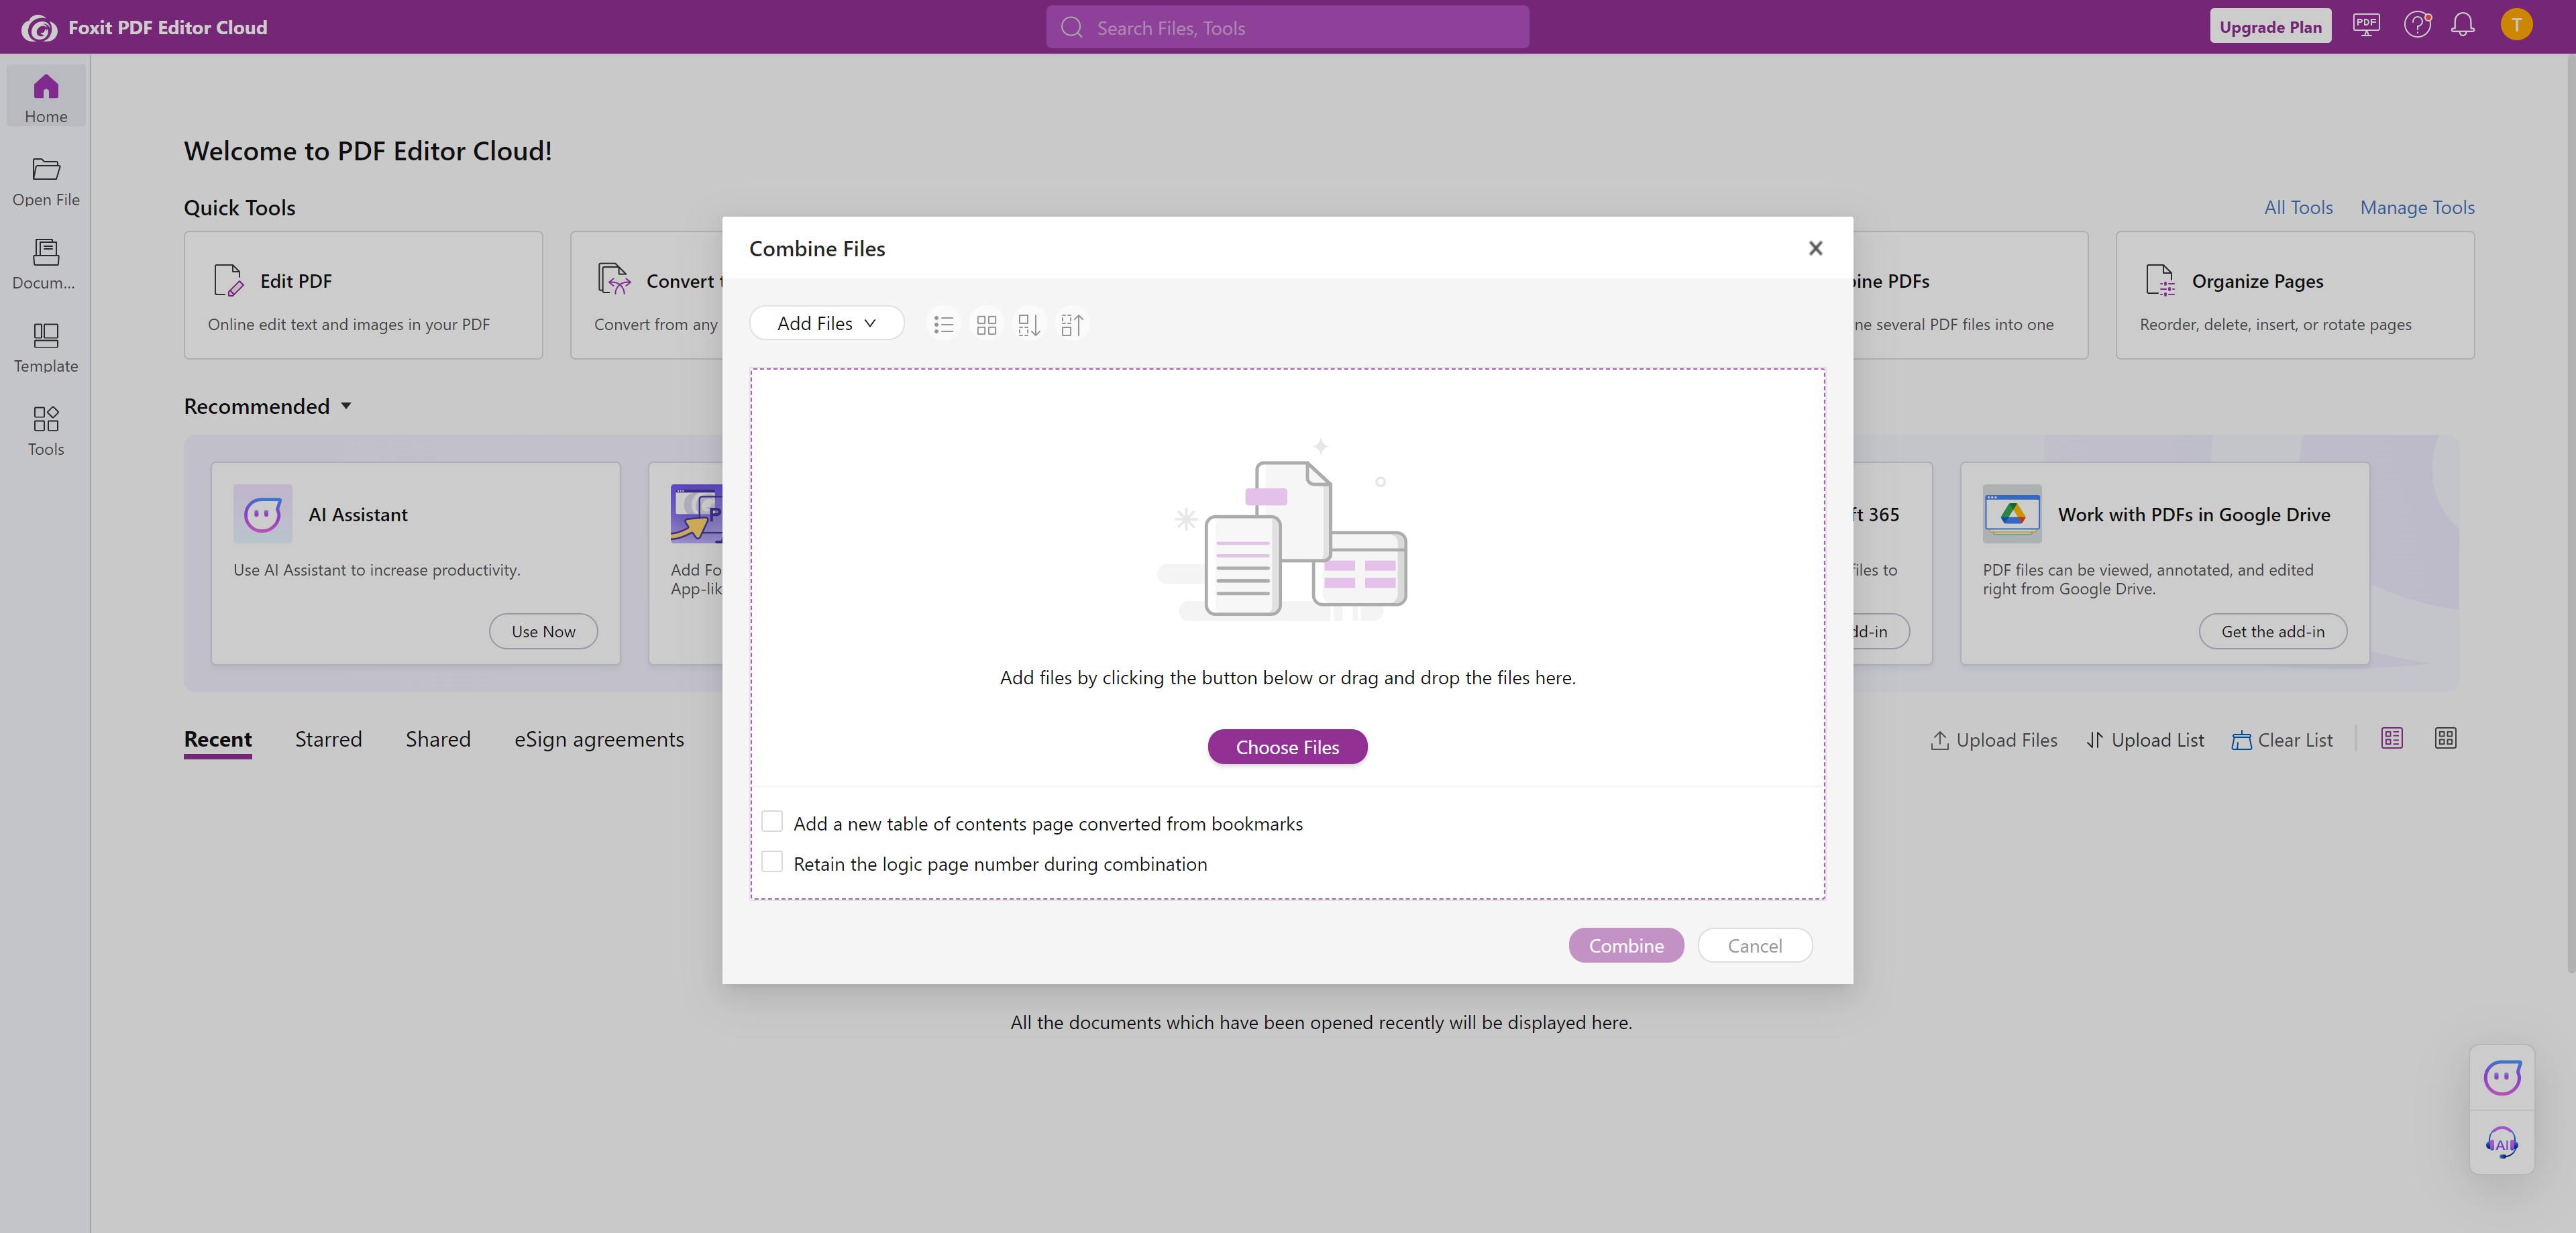Switch to the Starred tab

(x=328, y=739)
